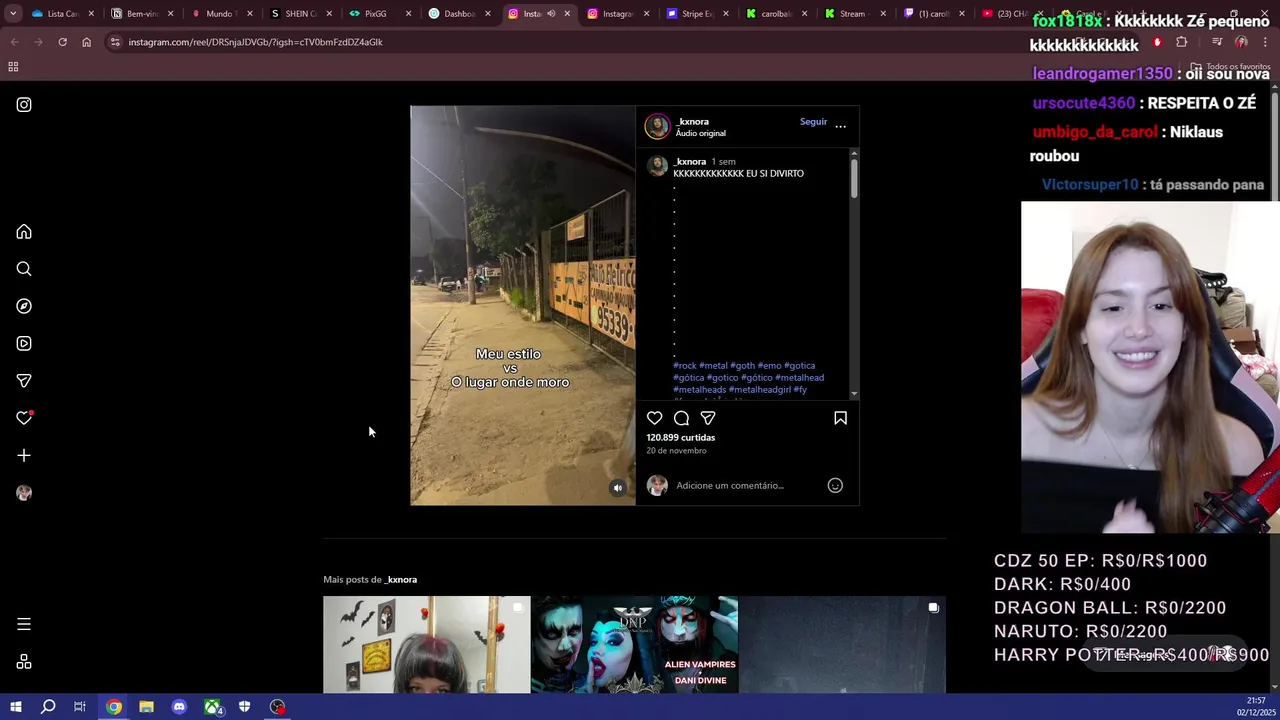Open the Meta apps grid icon in the sidebar
Image resolution: width=1280 pixels, height=720 pixels.
[24, 662]
